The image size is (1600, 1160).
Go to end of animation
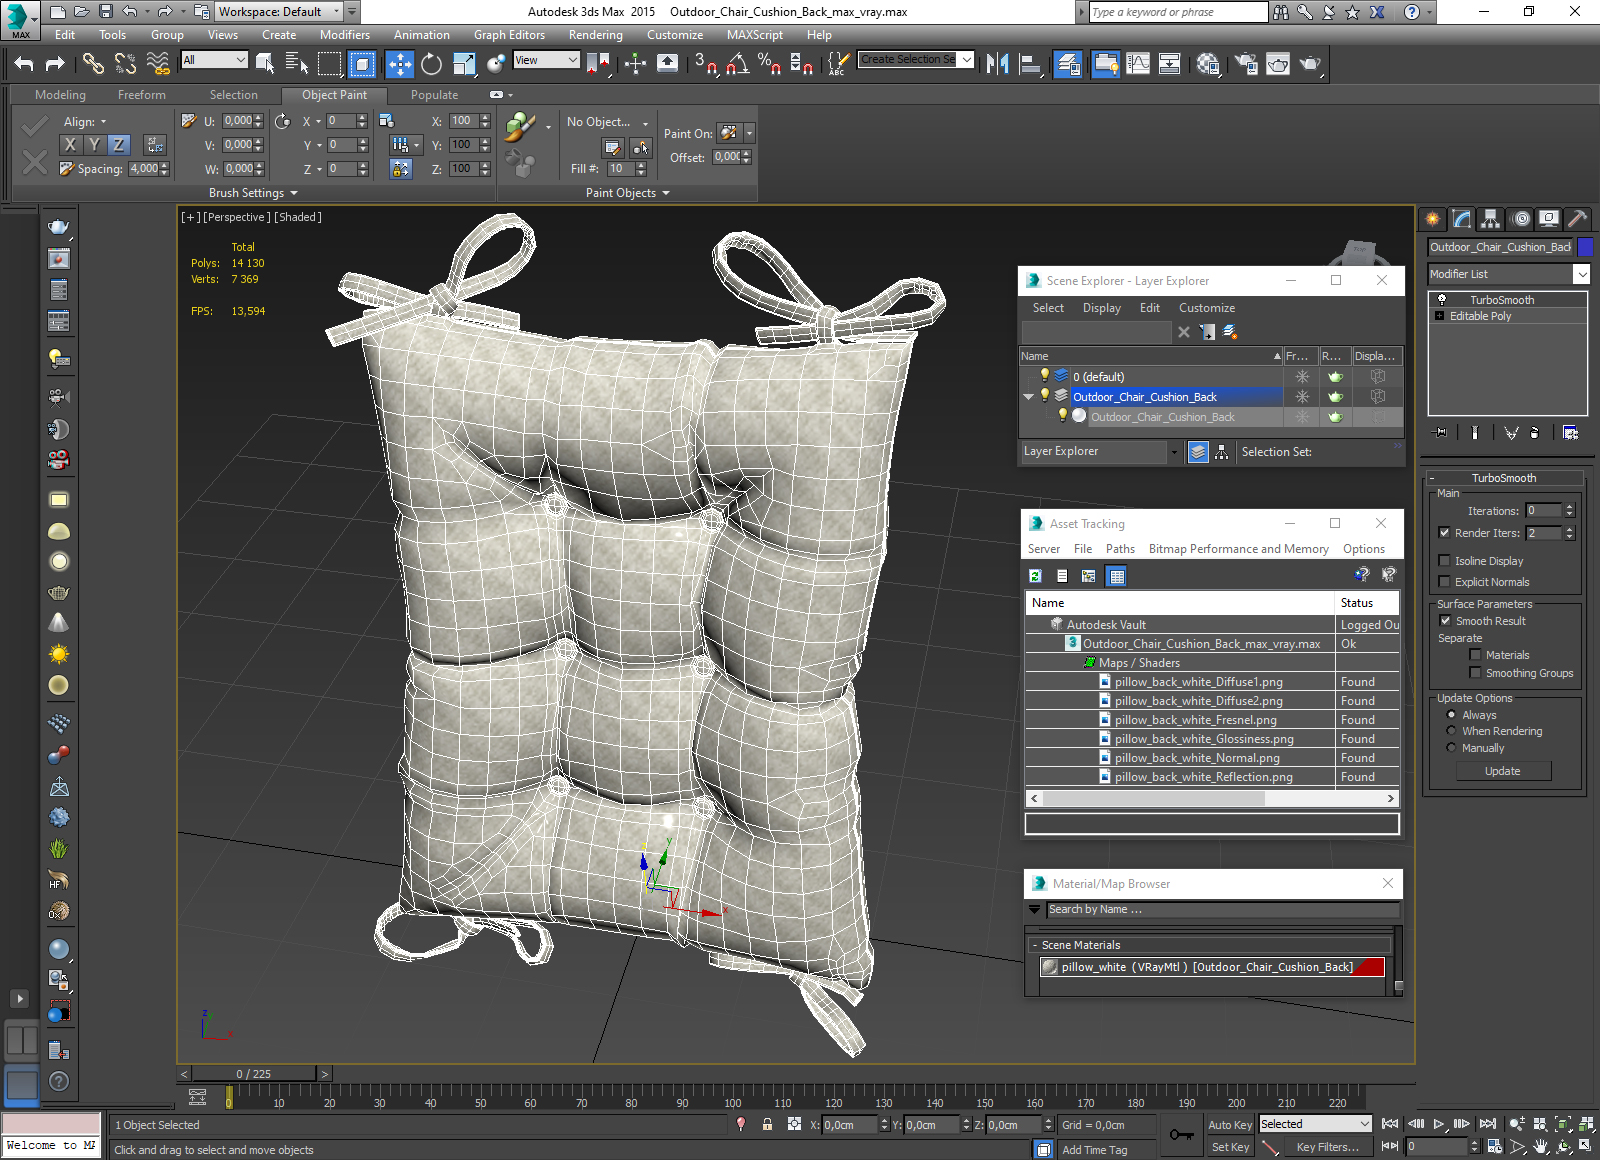[x=1488, y=1124]
